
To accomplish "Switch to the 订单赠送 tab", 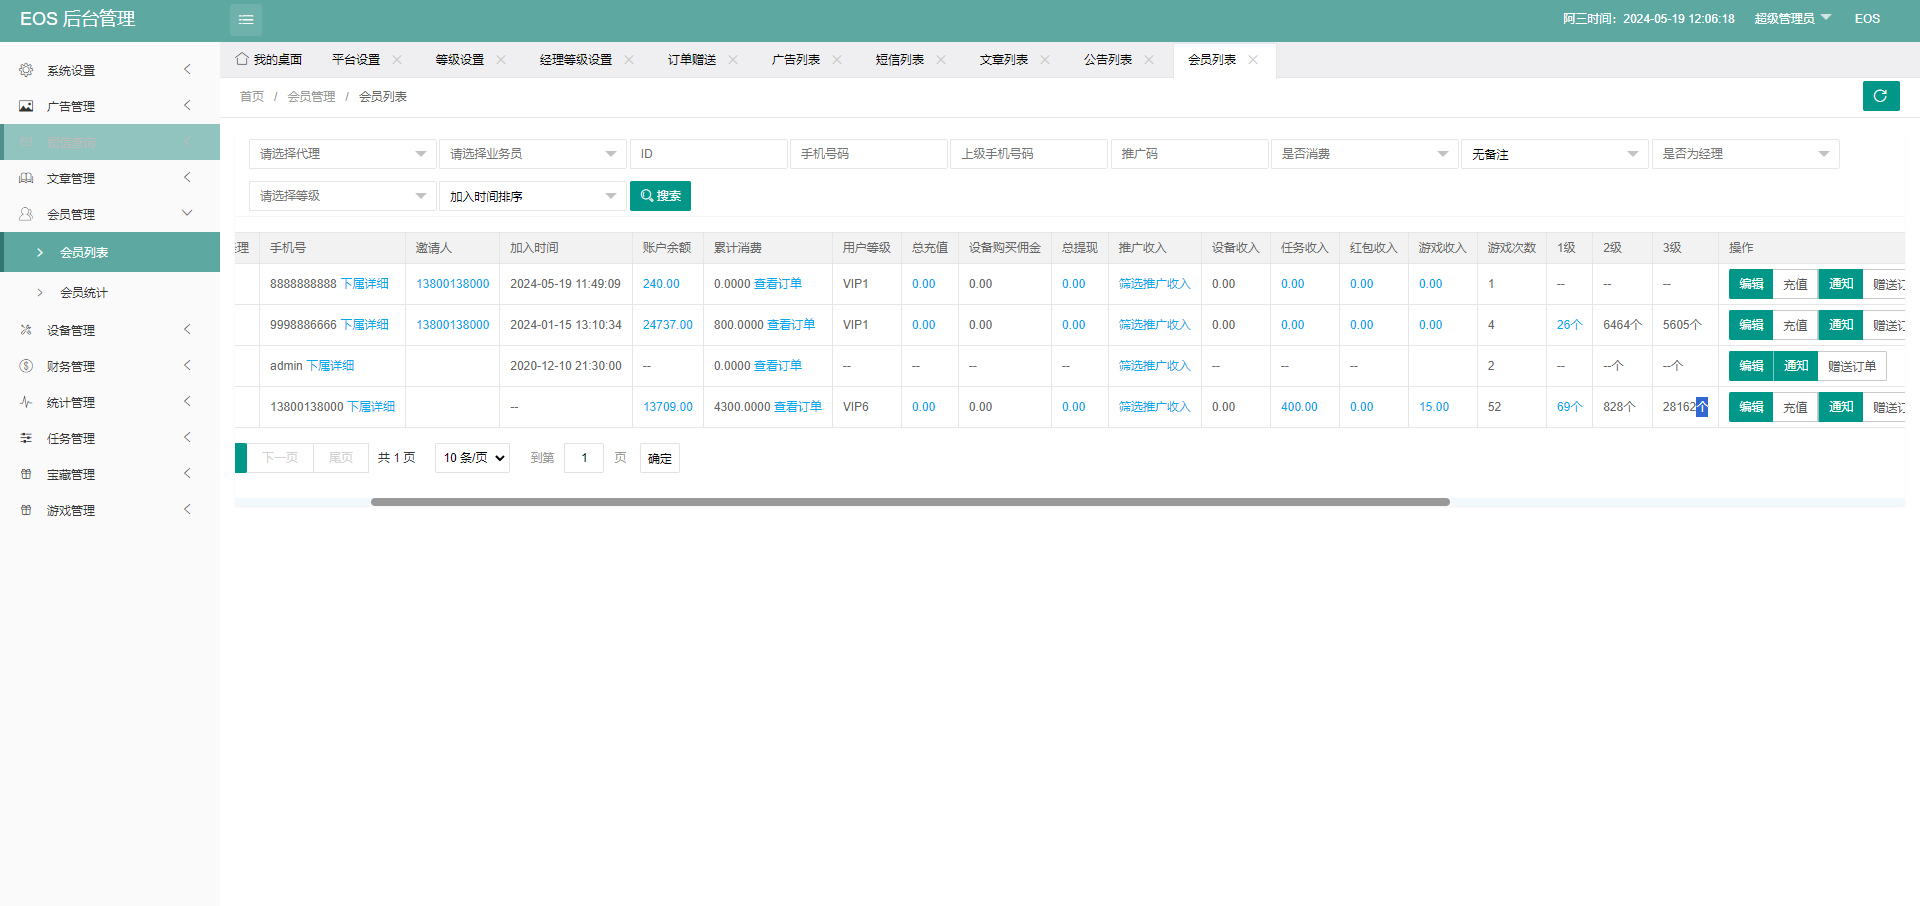I will click(x=692, y=60).
